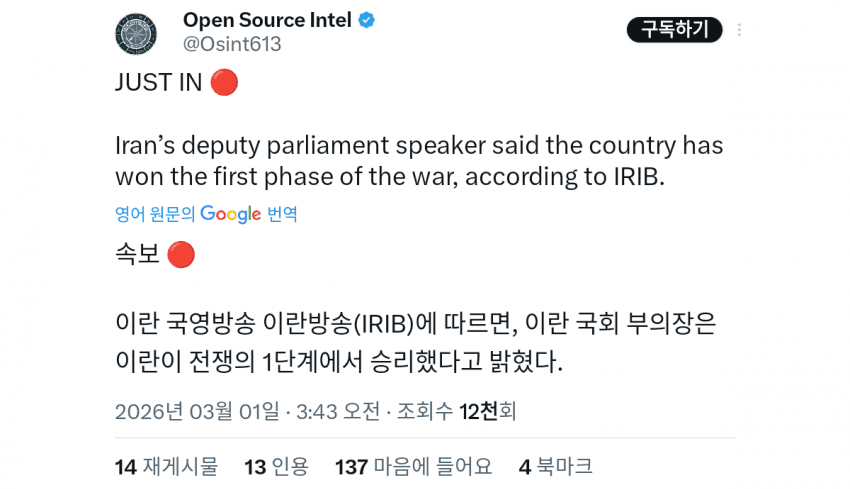Show the 13 인용 quotes list
Screen dimensions: 850x489
[276, 466]
